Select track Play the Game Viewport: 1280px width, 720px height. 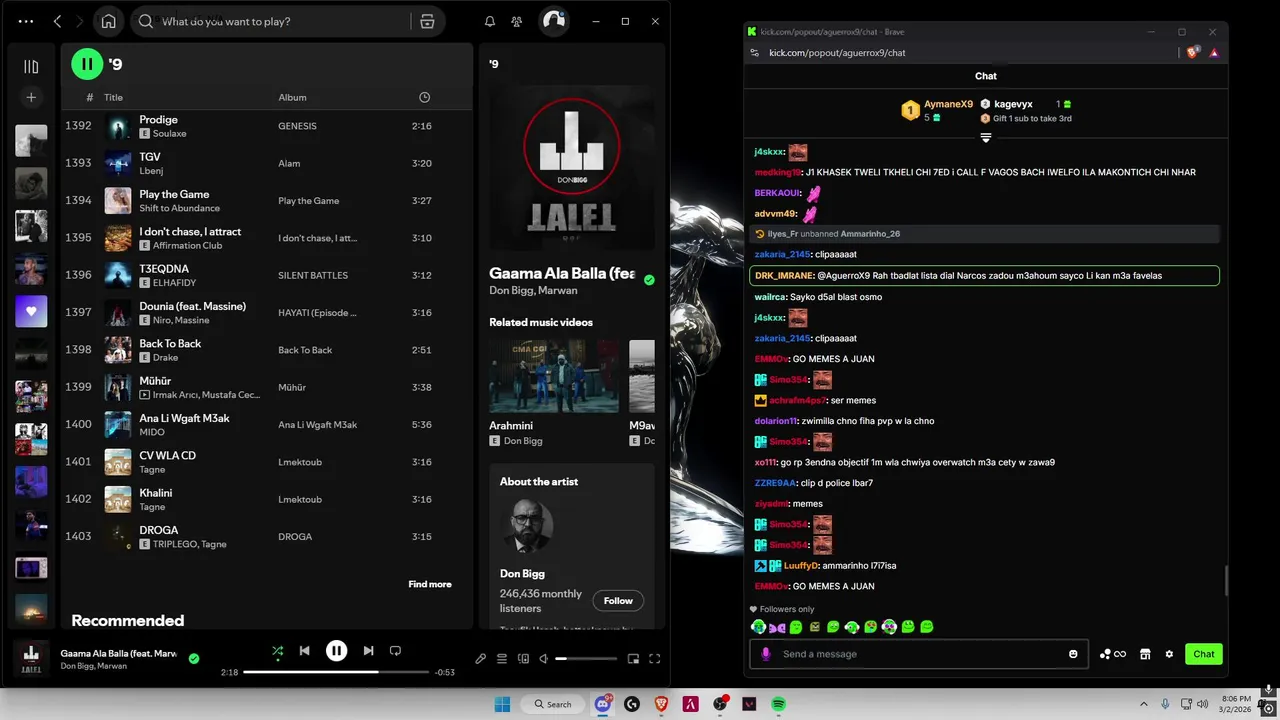(x=266, y=200)
